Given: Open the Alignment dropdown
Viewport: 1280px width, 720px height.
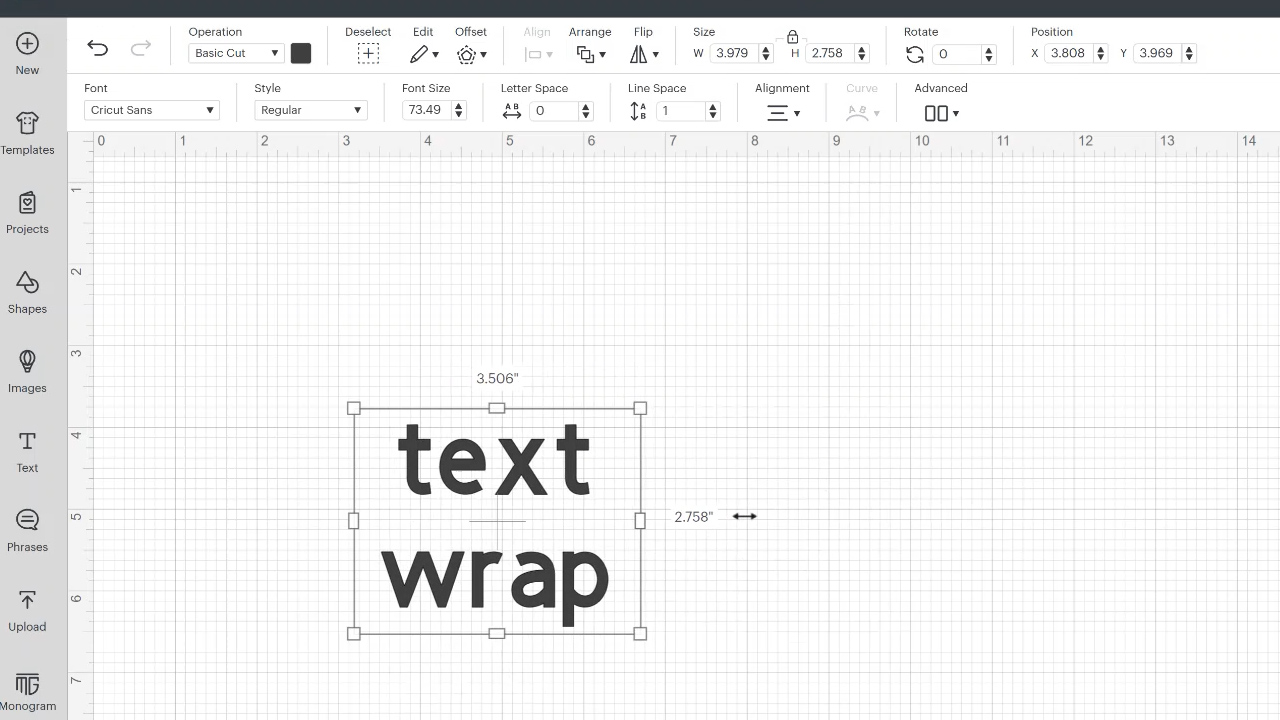Looking at the screenshot, I should (x=783, y=113).
